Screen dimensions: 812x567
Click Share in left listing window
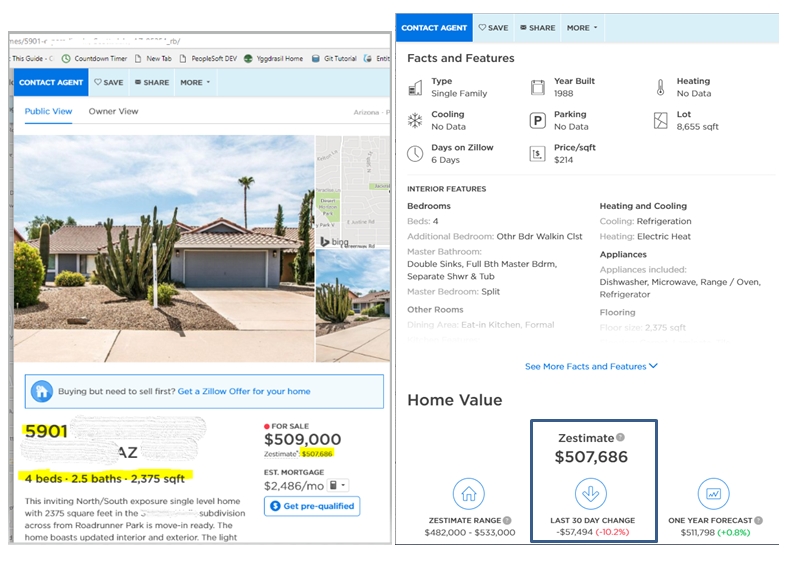click(152, 82)
